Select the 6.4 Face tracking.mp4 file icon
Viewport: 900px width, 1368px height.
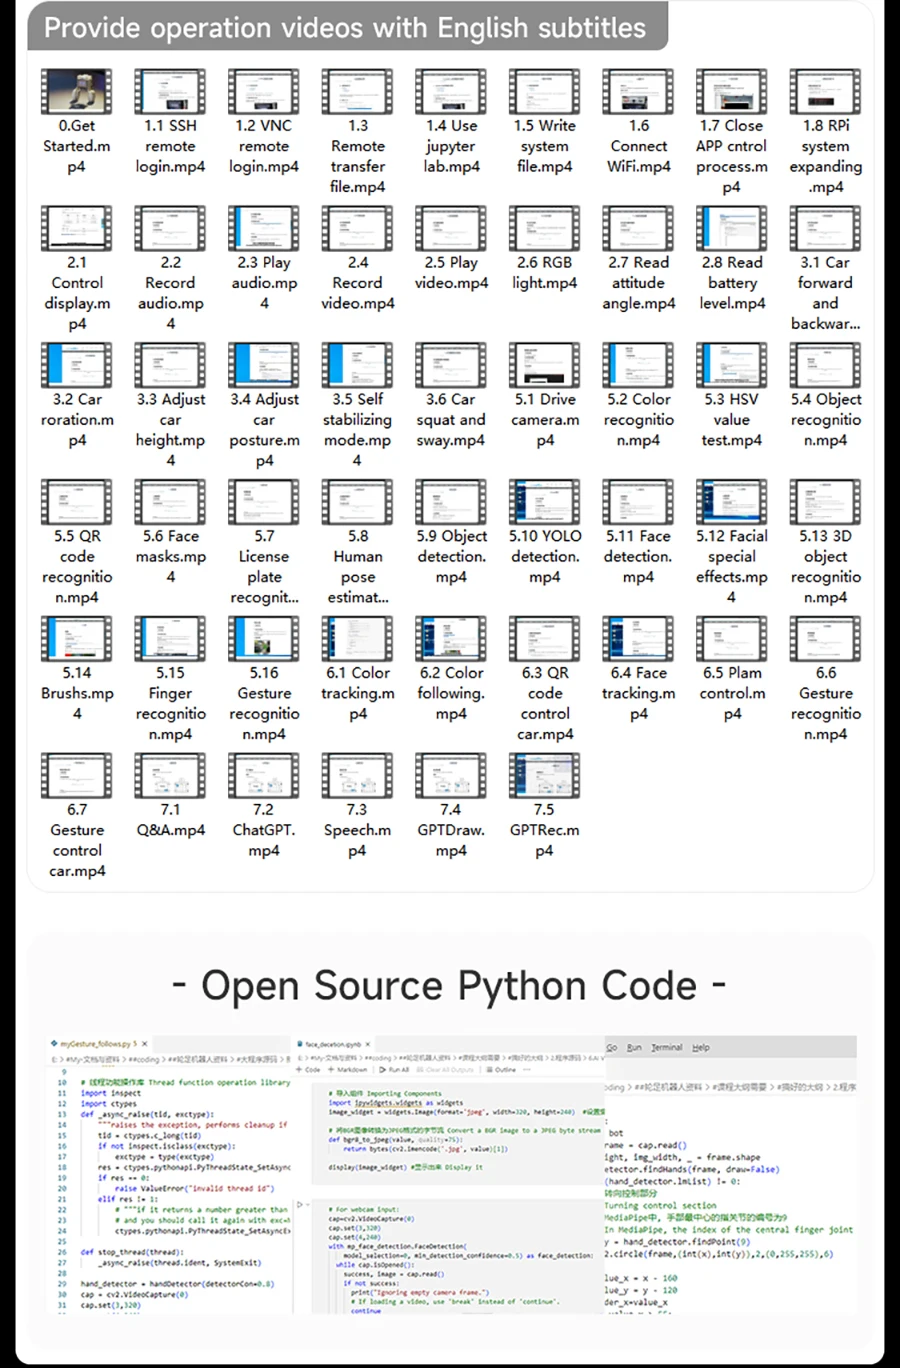(638, 639)
